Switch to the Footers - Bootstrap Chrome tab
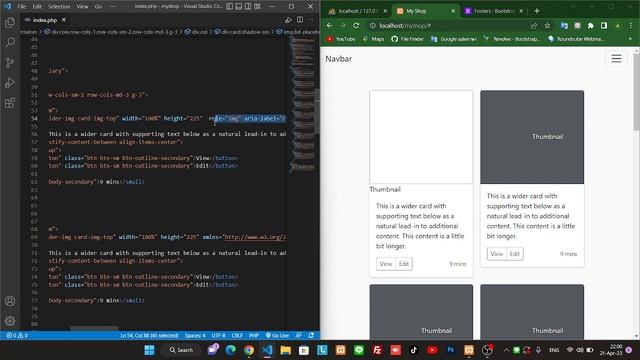 click(x=493, y=11)
